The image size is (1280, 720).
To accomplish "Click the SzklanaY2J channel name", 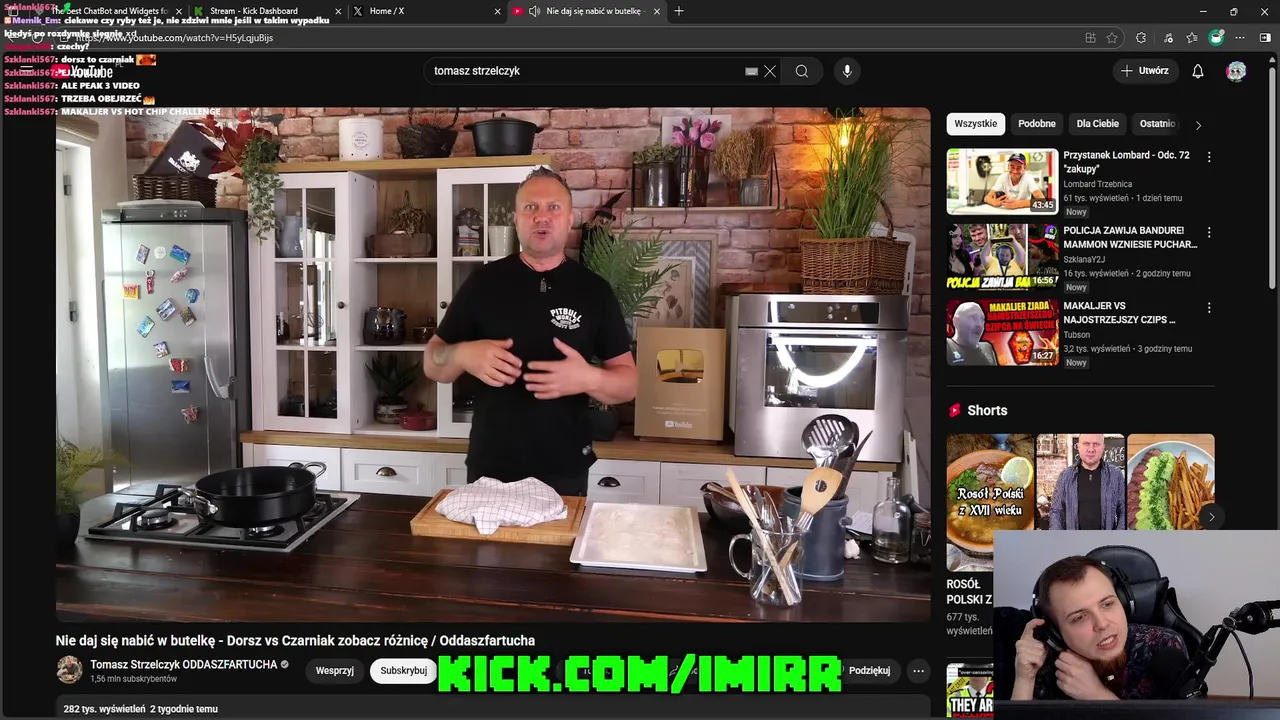I will point(1084,259).
